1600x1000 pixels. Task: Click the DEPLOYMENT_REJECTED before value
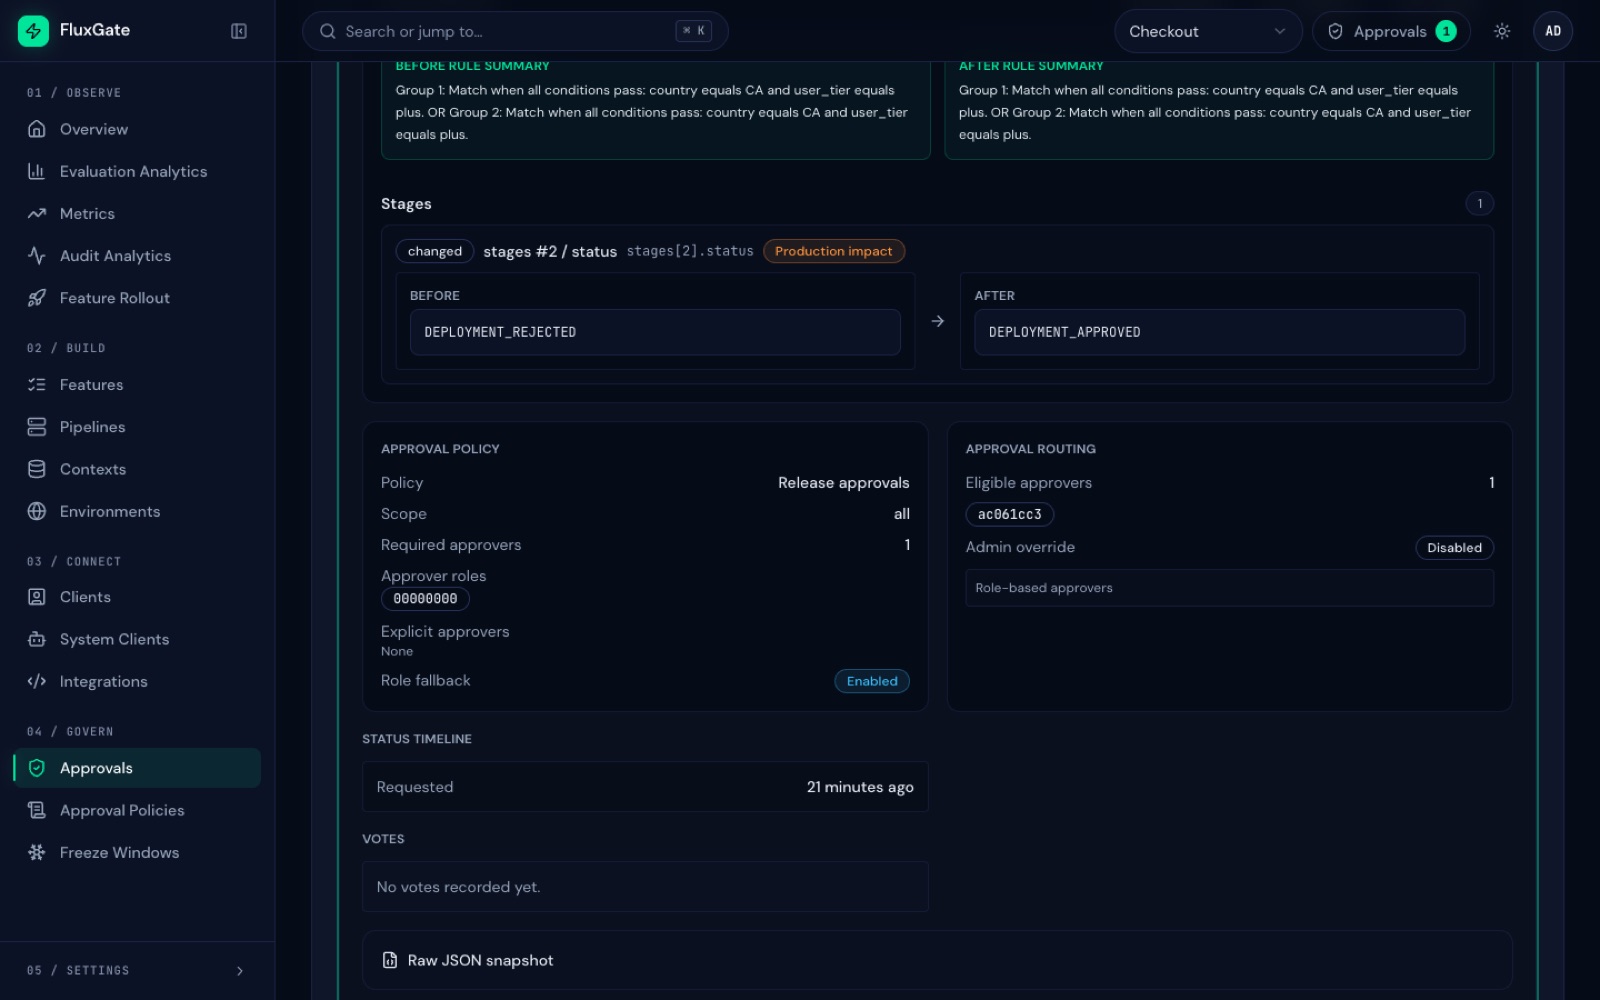pos(655,332)
